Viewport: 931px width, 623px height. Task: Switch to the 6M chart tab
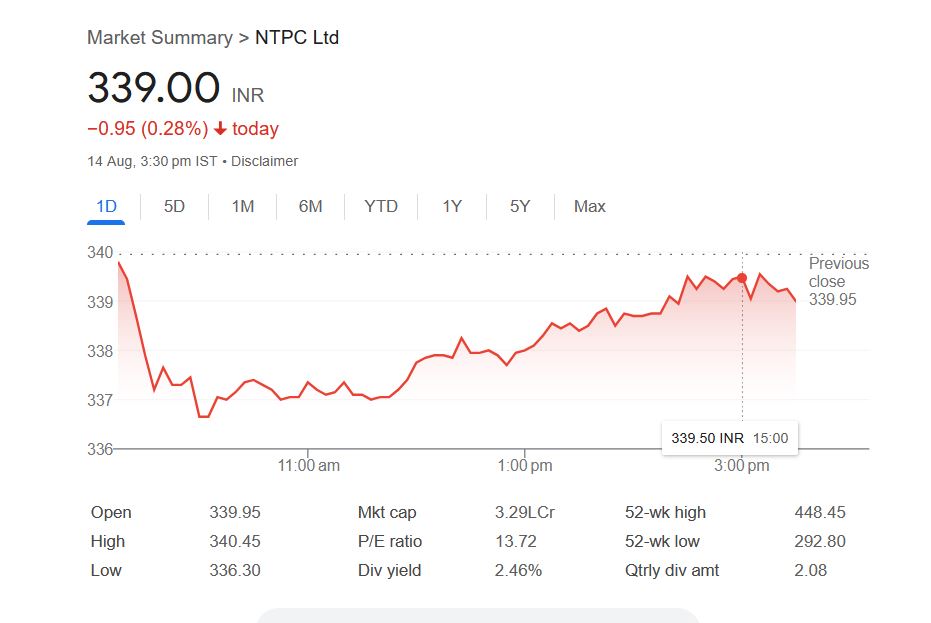[310, 207]
